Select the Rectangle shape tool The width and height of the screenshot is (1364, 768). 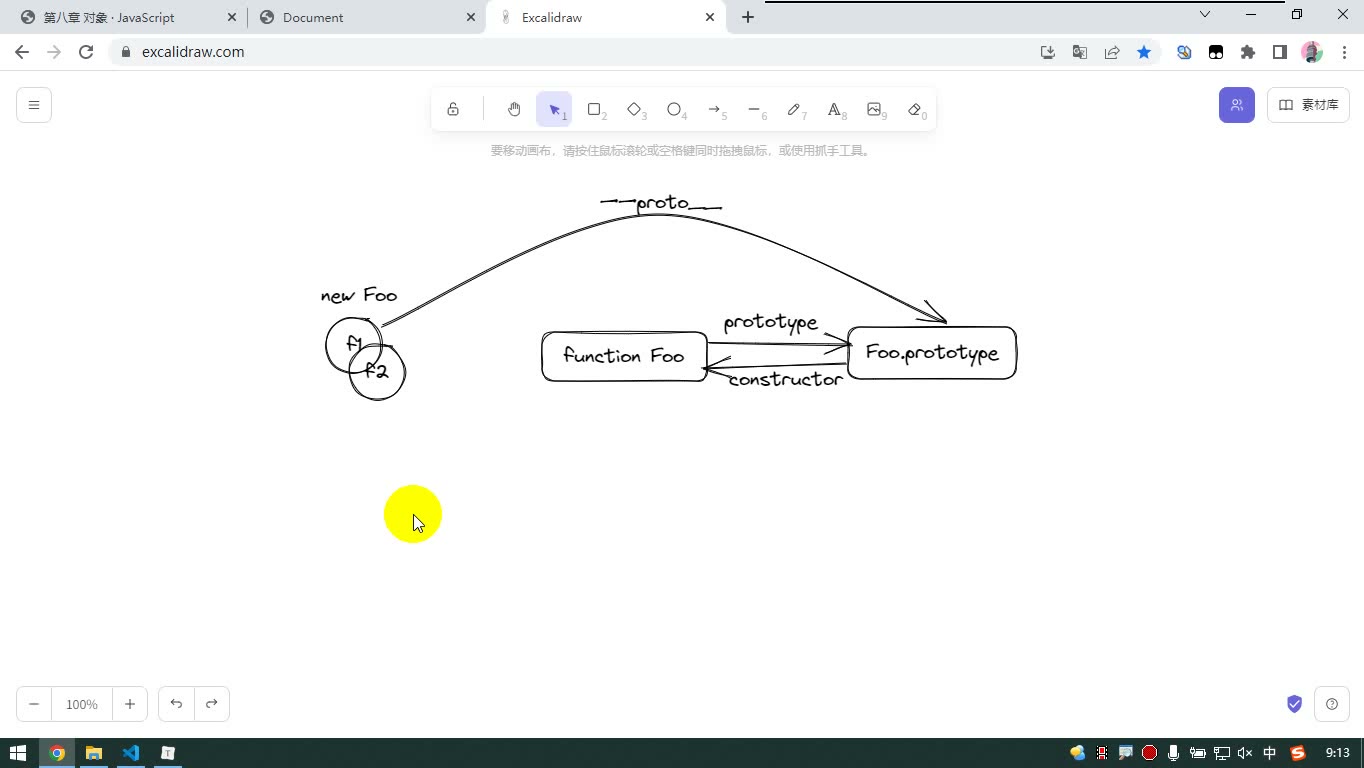(x=594, y=109)
